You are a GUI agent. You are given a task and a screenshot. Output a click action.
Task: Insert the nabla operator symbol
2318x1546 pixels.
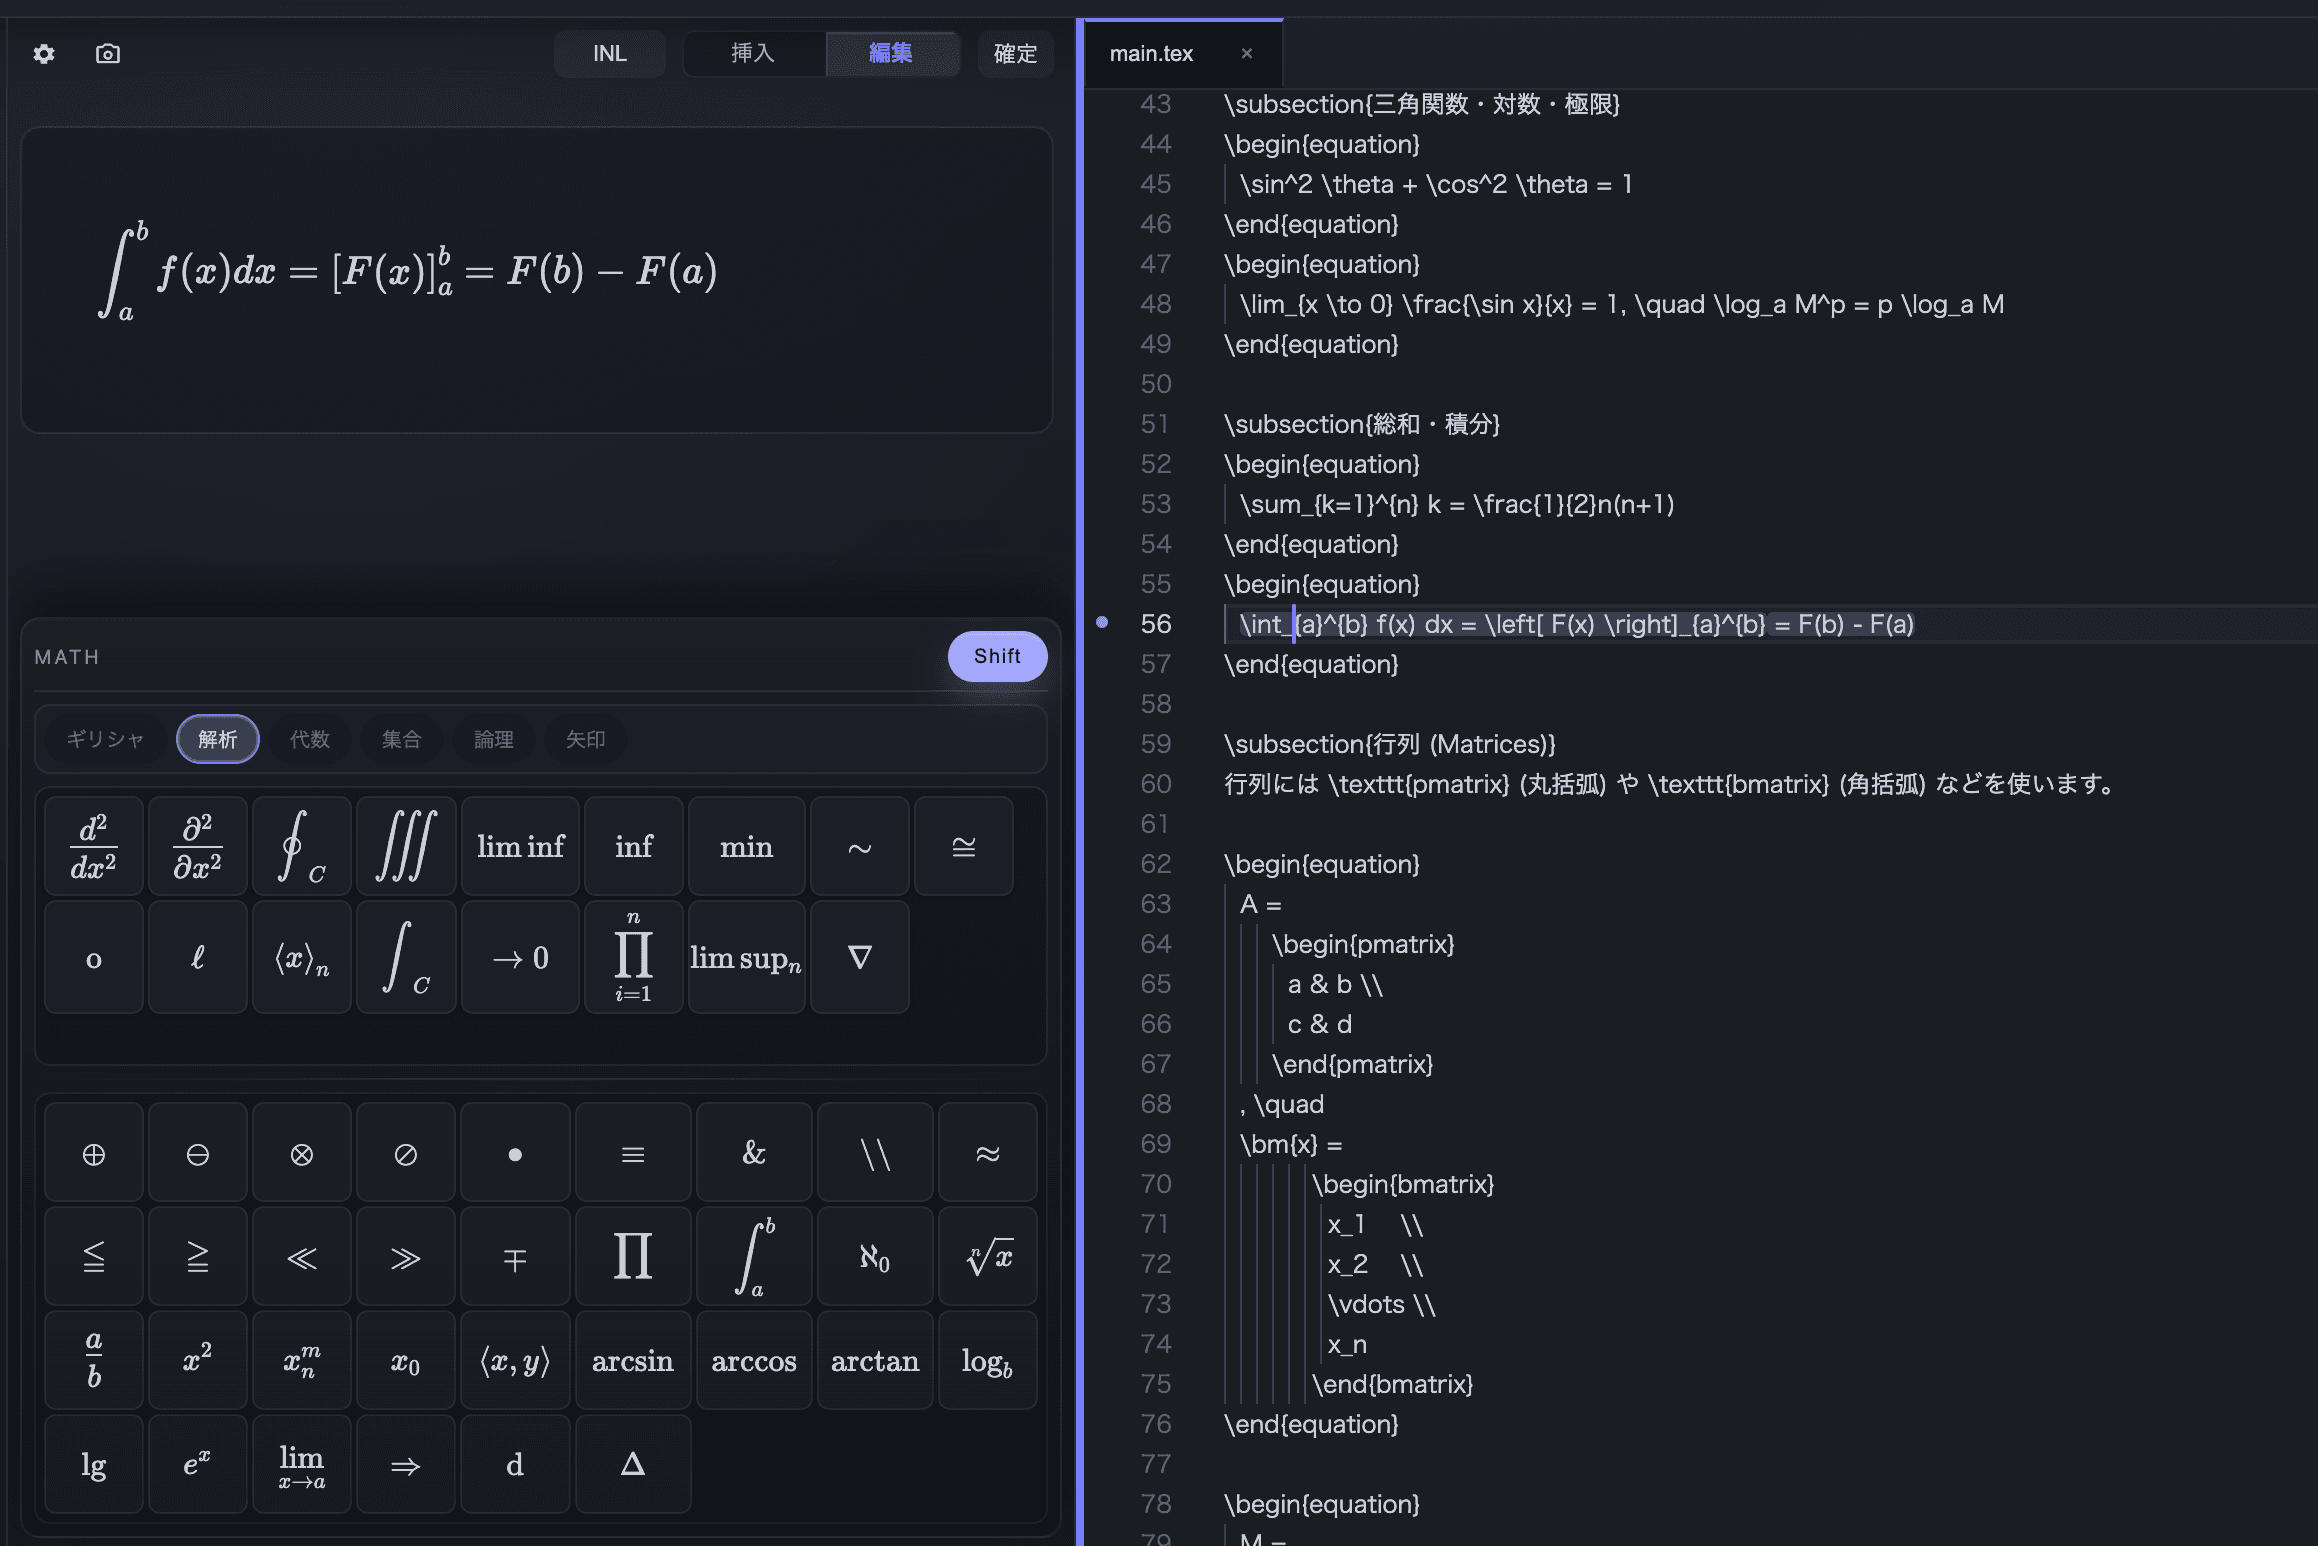pos(859,958)
